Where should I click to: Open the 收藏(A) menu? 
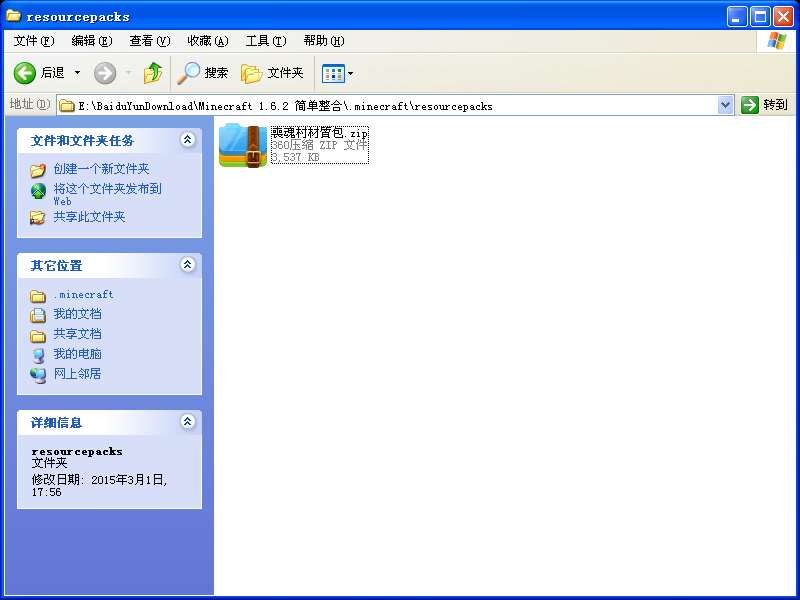click(208, 41)
